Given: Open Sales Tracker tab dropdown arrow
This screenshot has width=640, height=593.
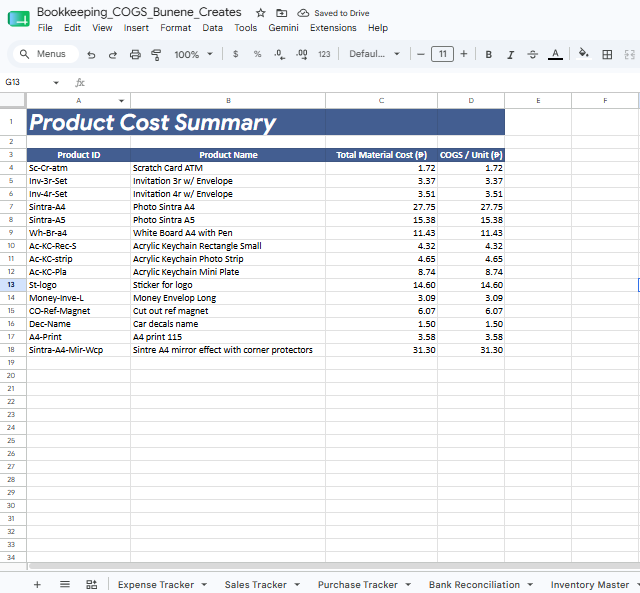Looking at the screenshot, I should click(x=297, y=585).
